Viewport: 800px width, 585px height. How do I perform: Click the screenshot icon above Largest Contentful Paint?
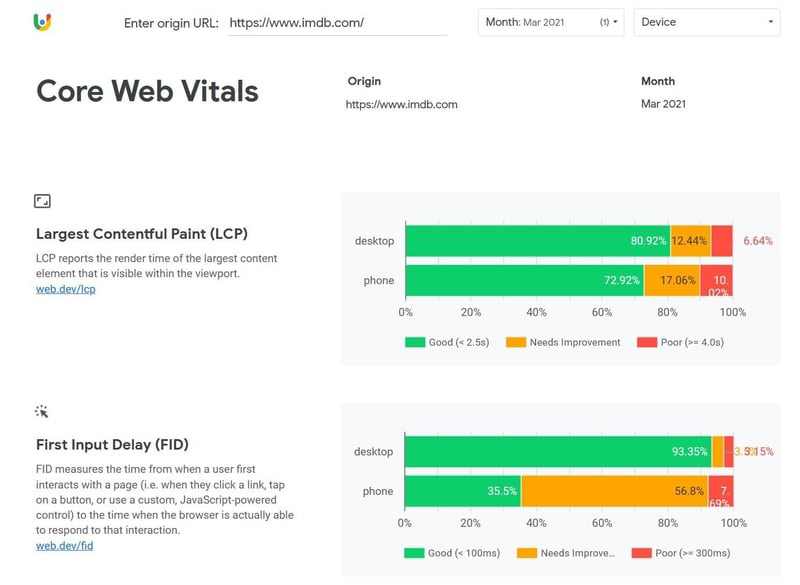44,200
